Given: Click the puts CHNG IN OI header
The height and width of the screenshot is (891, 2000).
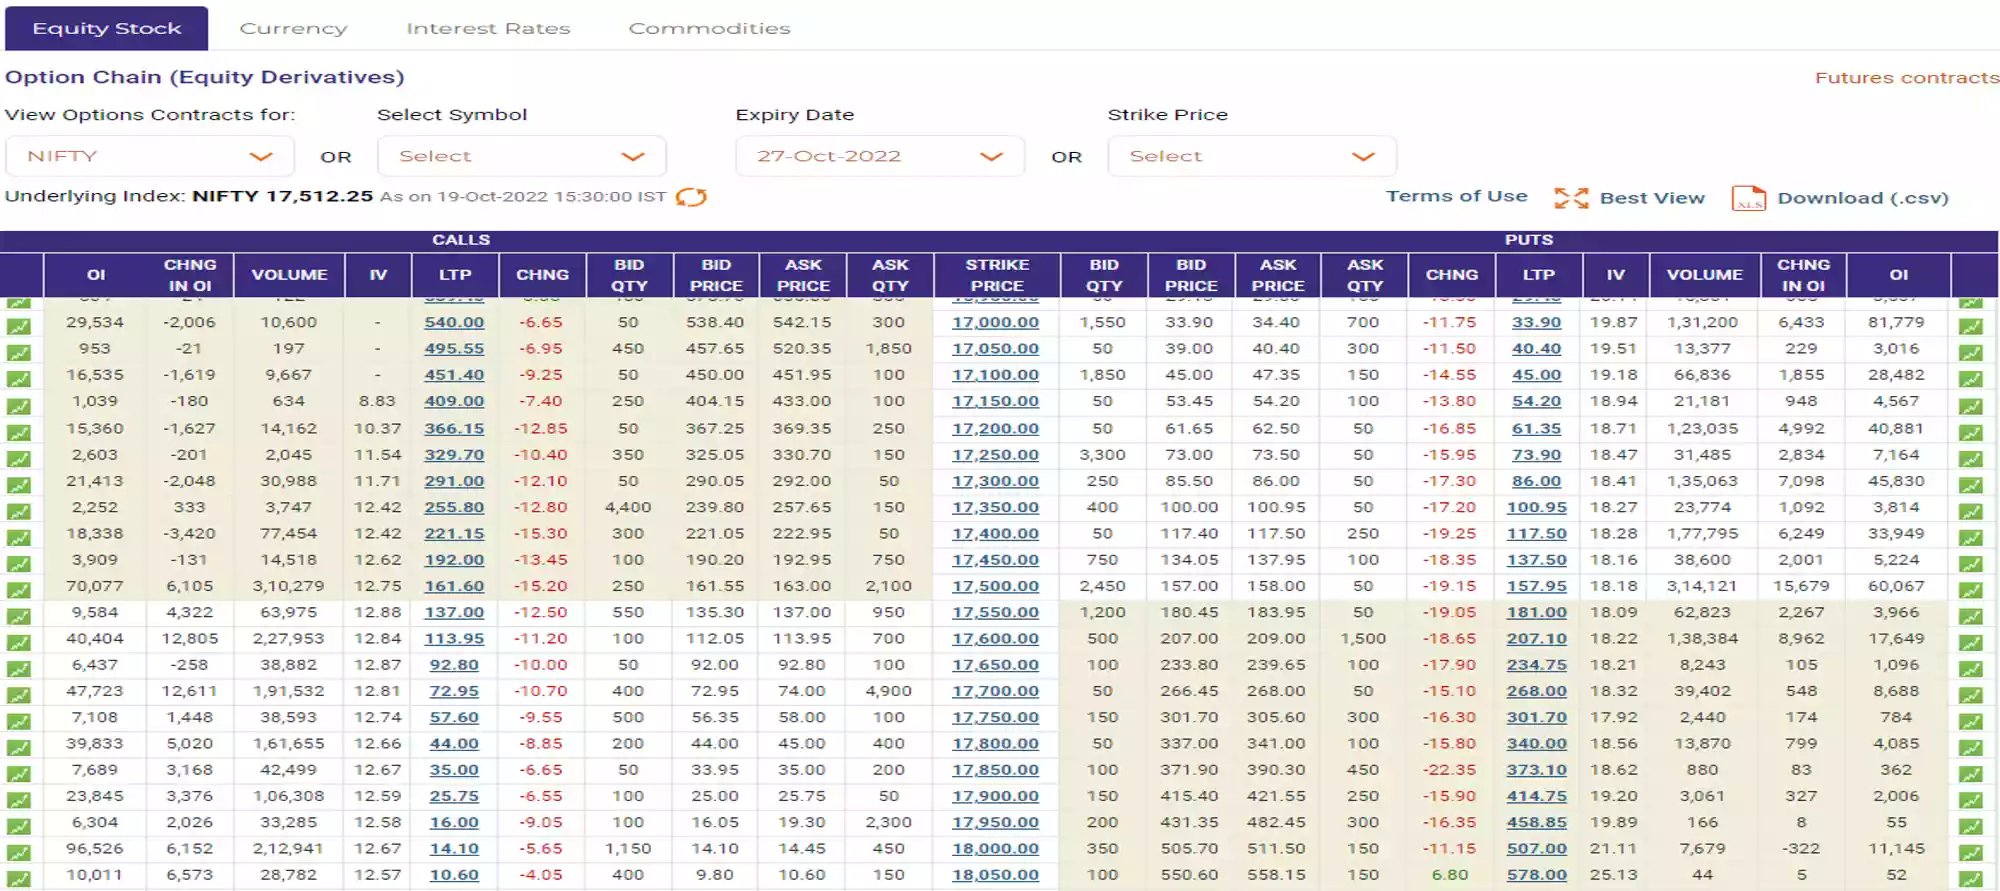Looking at the screenshot, I should coord(1803,275).
